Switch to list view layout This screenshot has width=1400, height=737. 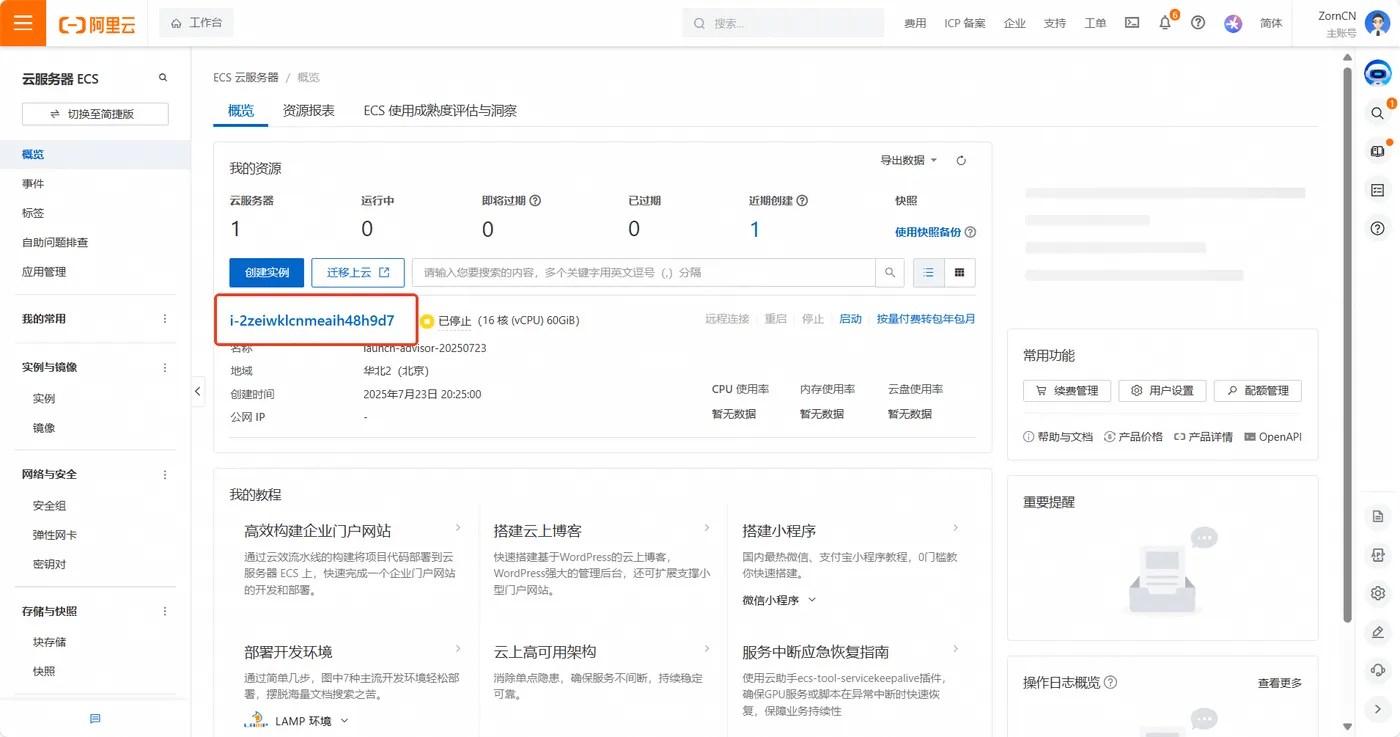(929, 272)
